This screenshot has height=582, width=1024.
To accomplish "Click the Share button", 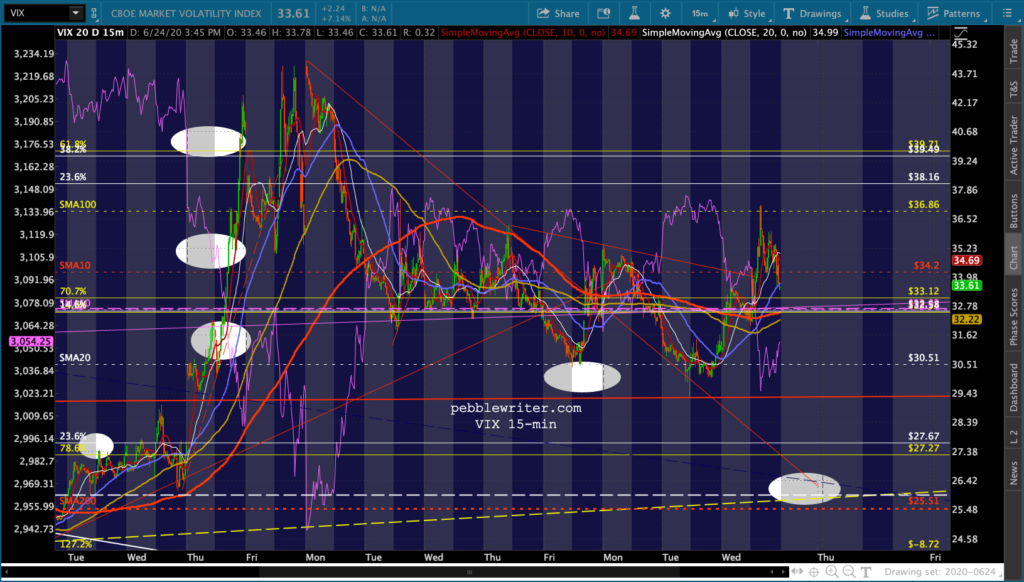I will [558, 13].
